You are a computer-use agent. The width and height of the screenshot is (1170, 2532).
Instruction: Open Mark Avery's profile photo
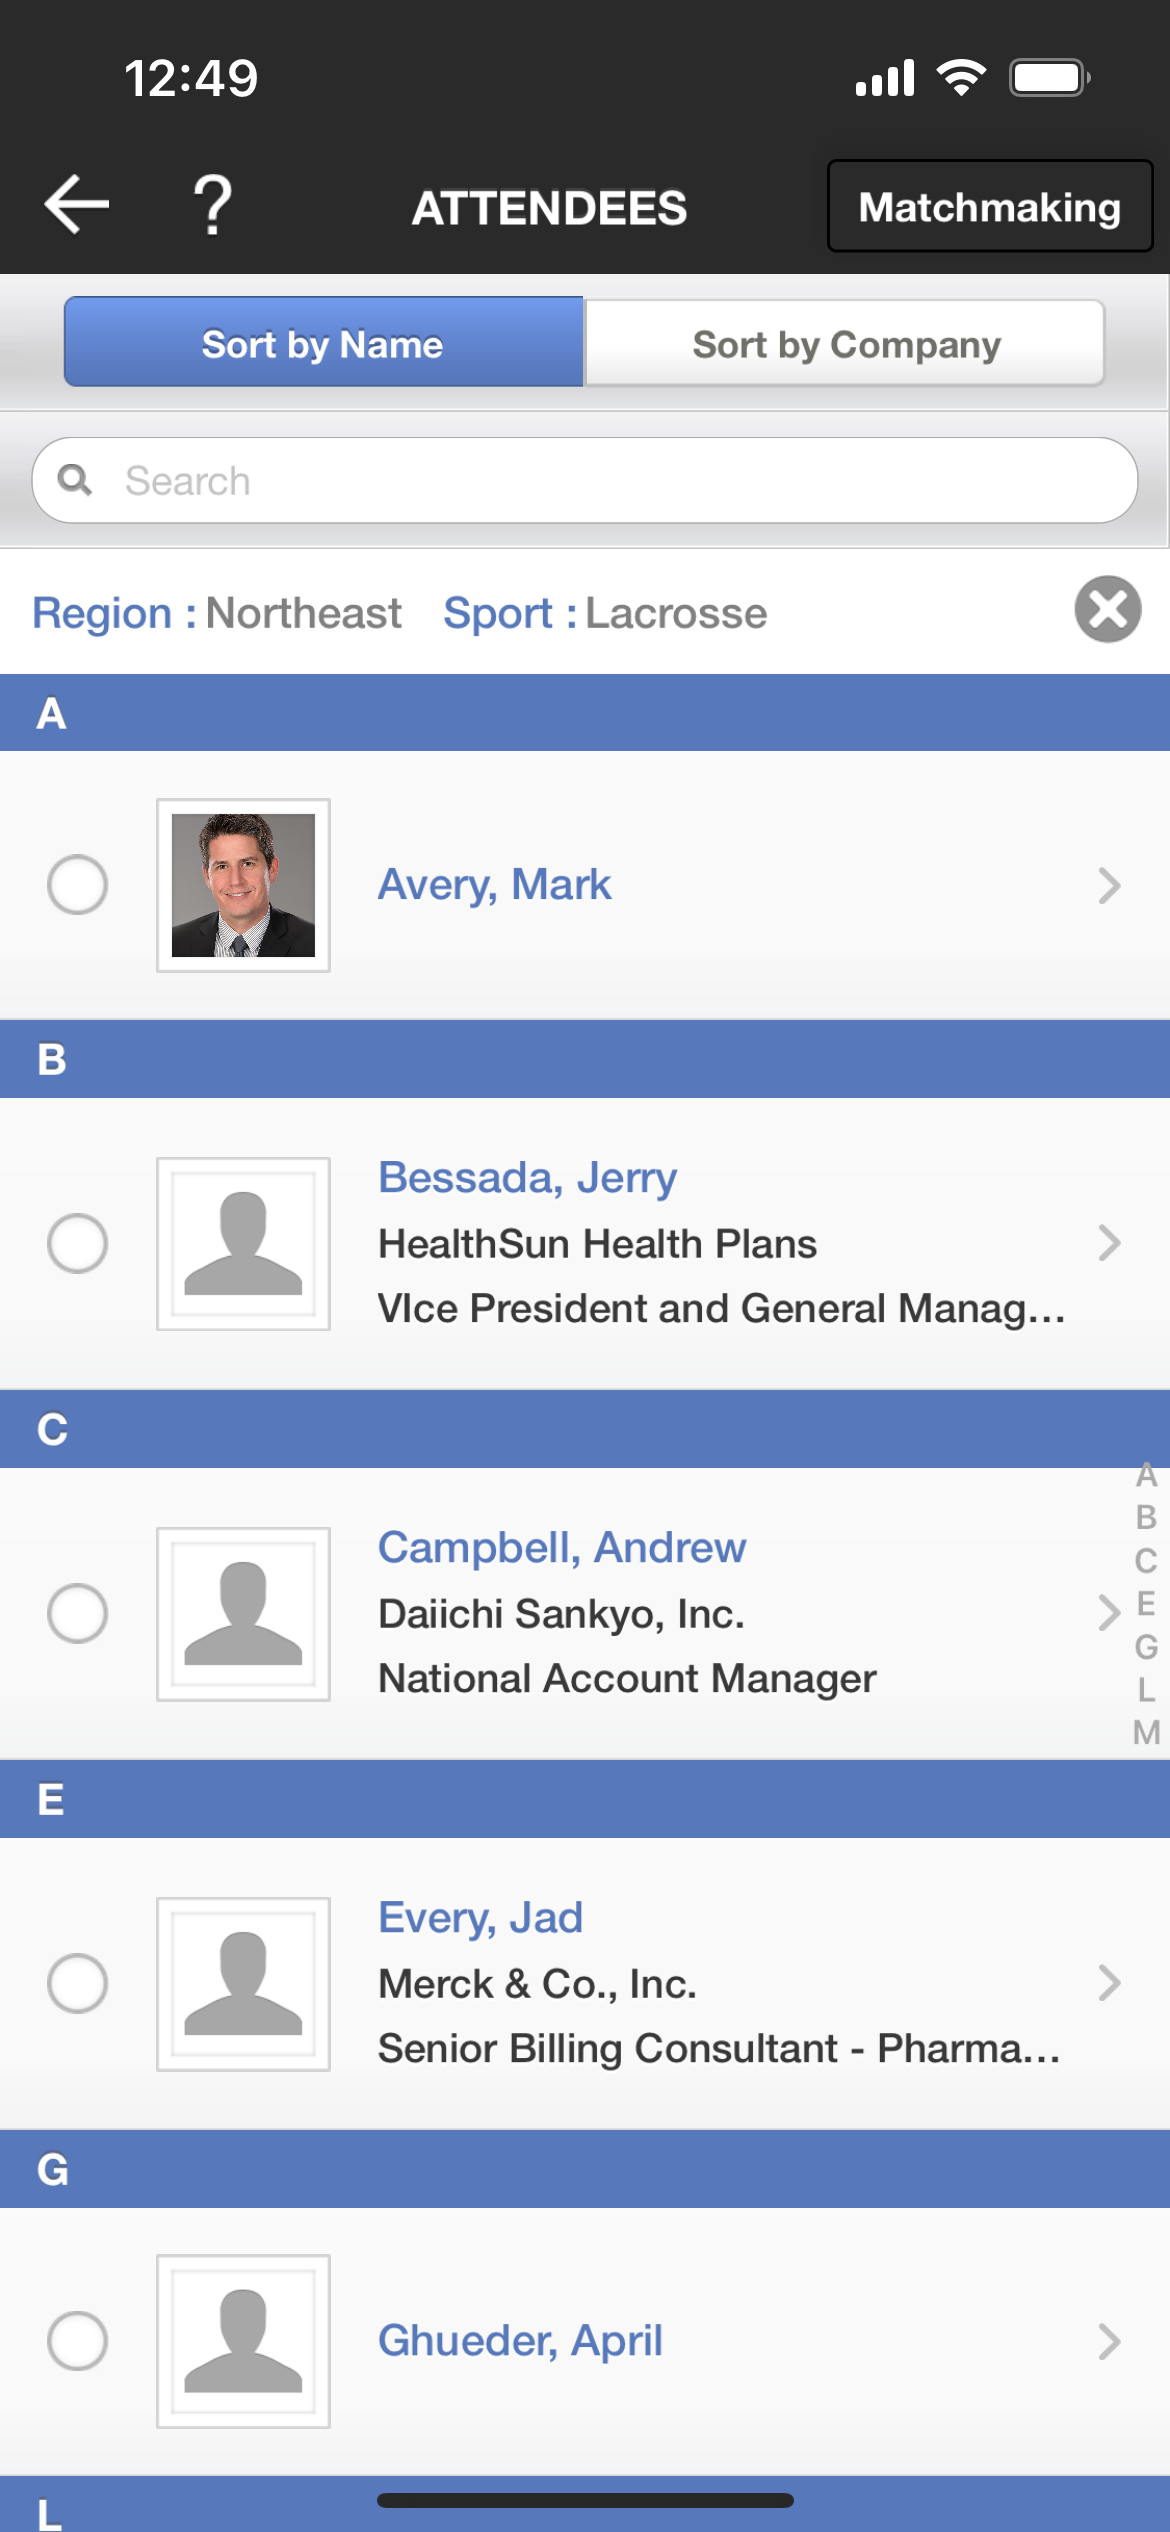click(x=243, y=885)
